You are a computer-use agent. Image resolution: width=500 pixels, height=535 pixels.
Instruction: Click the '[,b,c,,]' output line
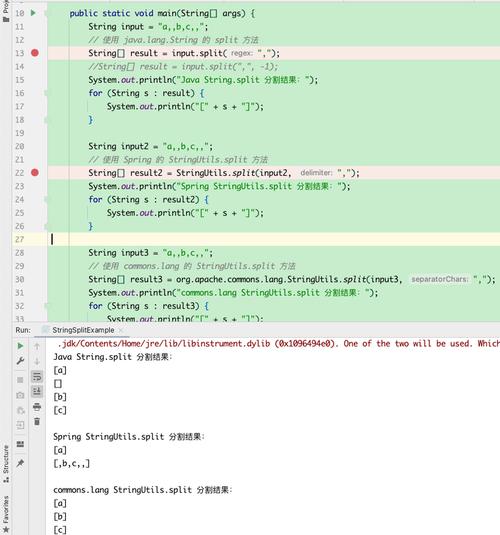pyautogui.click(x=72, y=463)
